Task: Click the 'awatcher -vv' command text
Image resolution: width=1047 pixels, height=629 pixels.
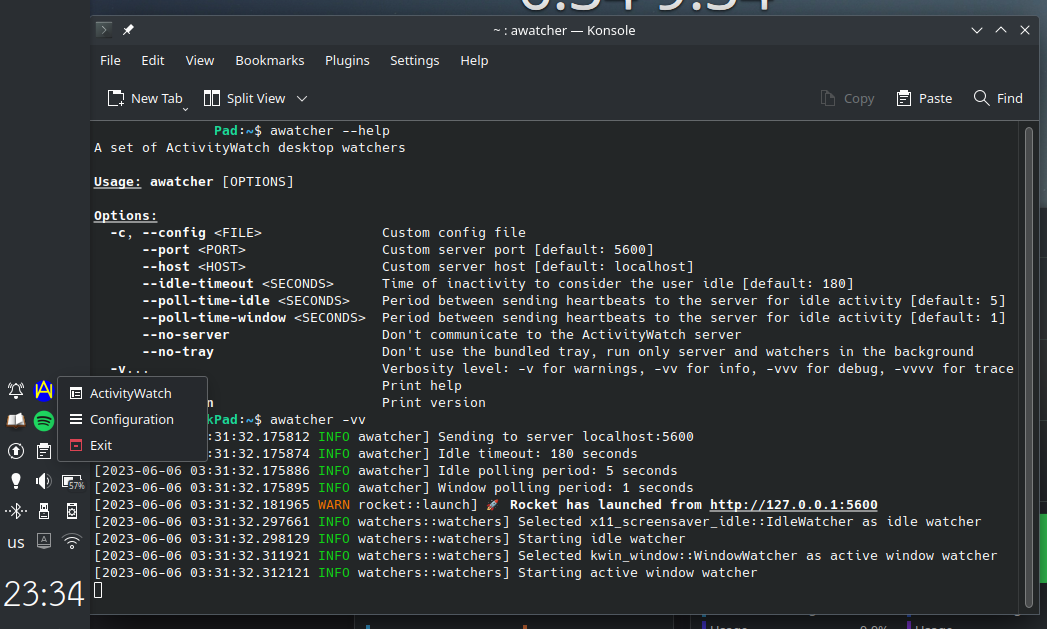Action: pyautogui.click(x=318, y=420)
